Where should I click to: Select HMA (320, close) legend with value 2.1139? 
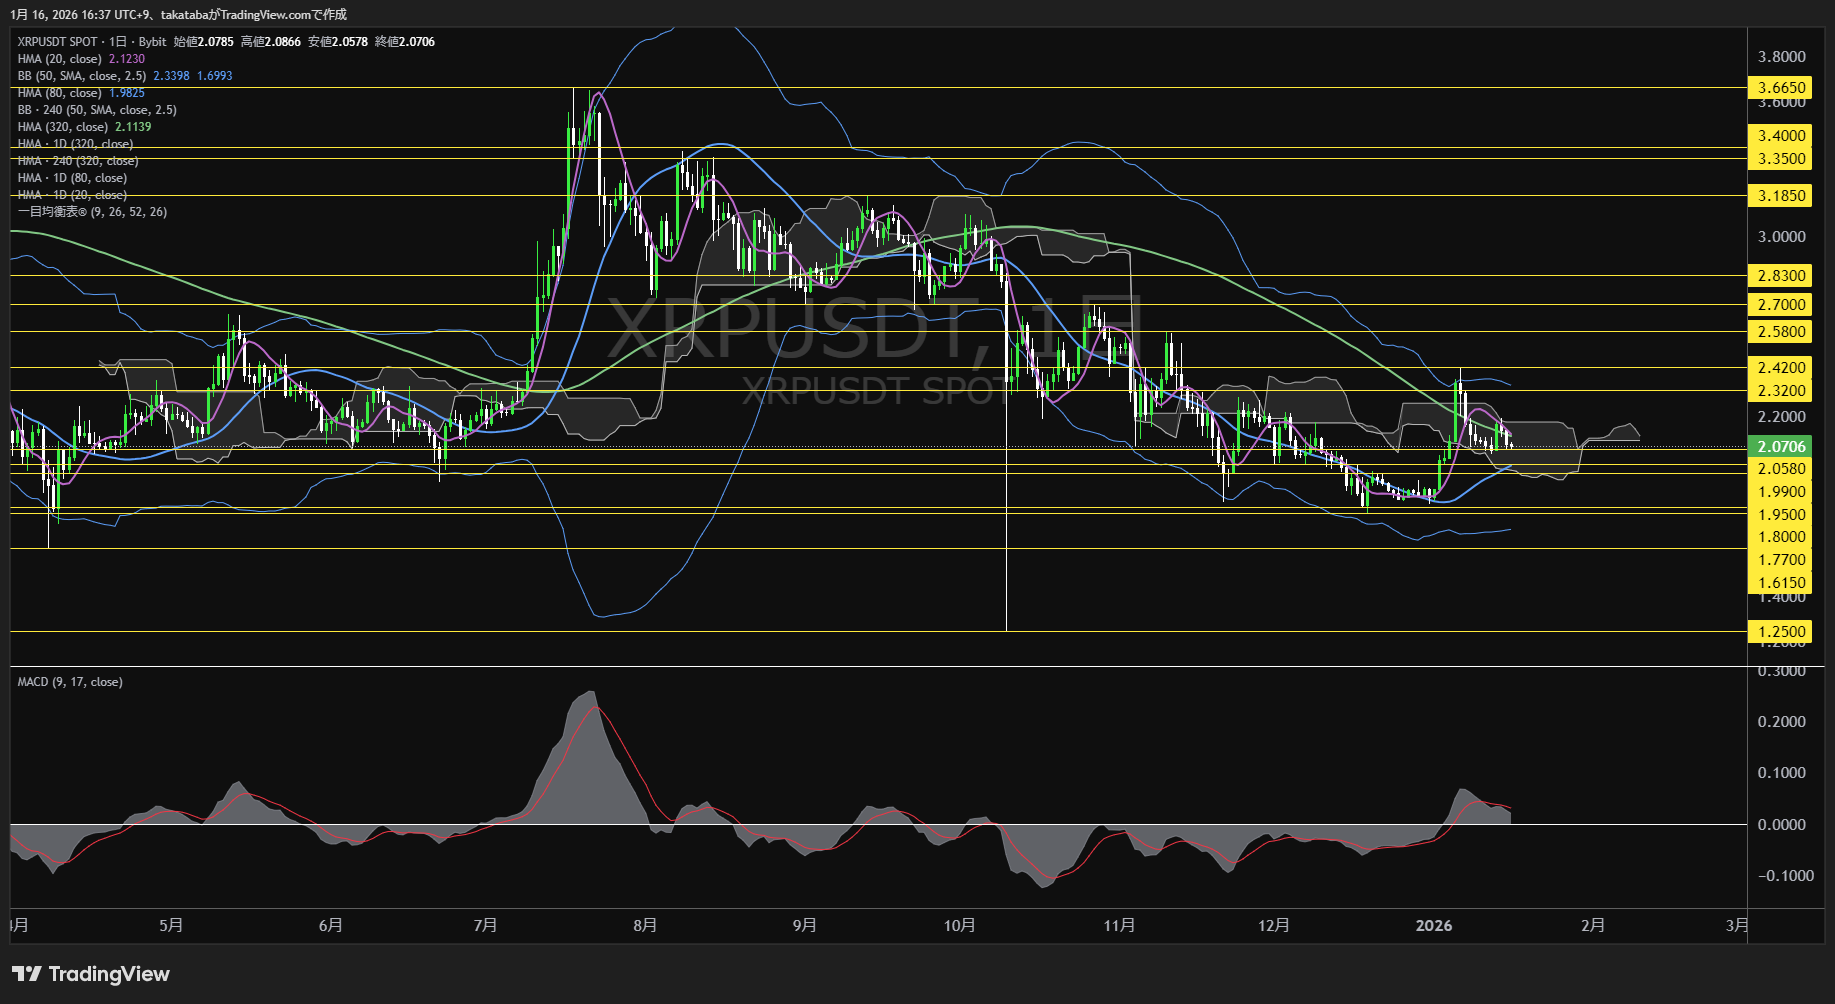63,127
